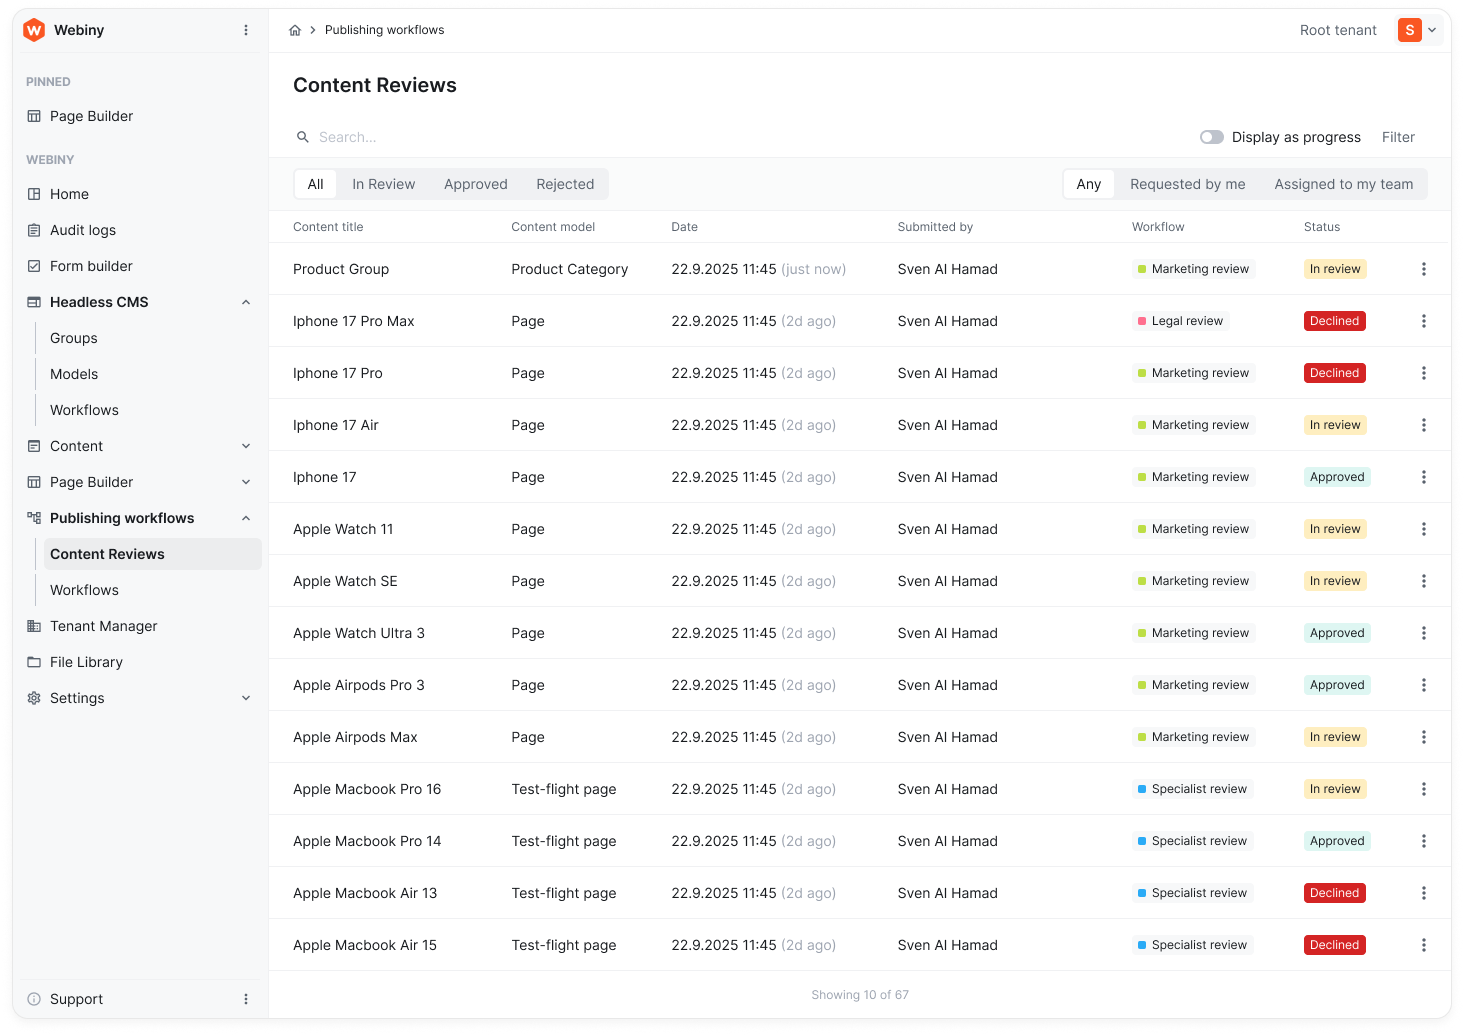Toggle the Display as progress switch
Viewport: 1464px width, 1035px height.
tap(1211, 137)
